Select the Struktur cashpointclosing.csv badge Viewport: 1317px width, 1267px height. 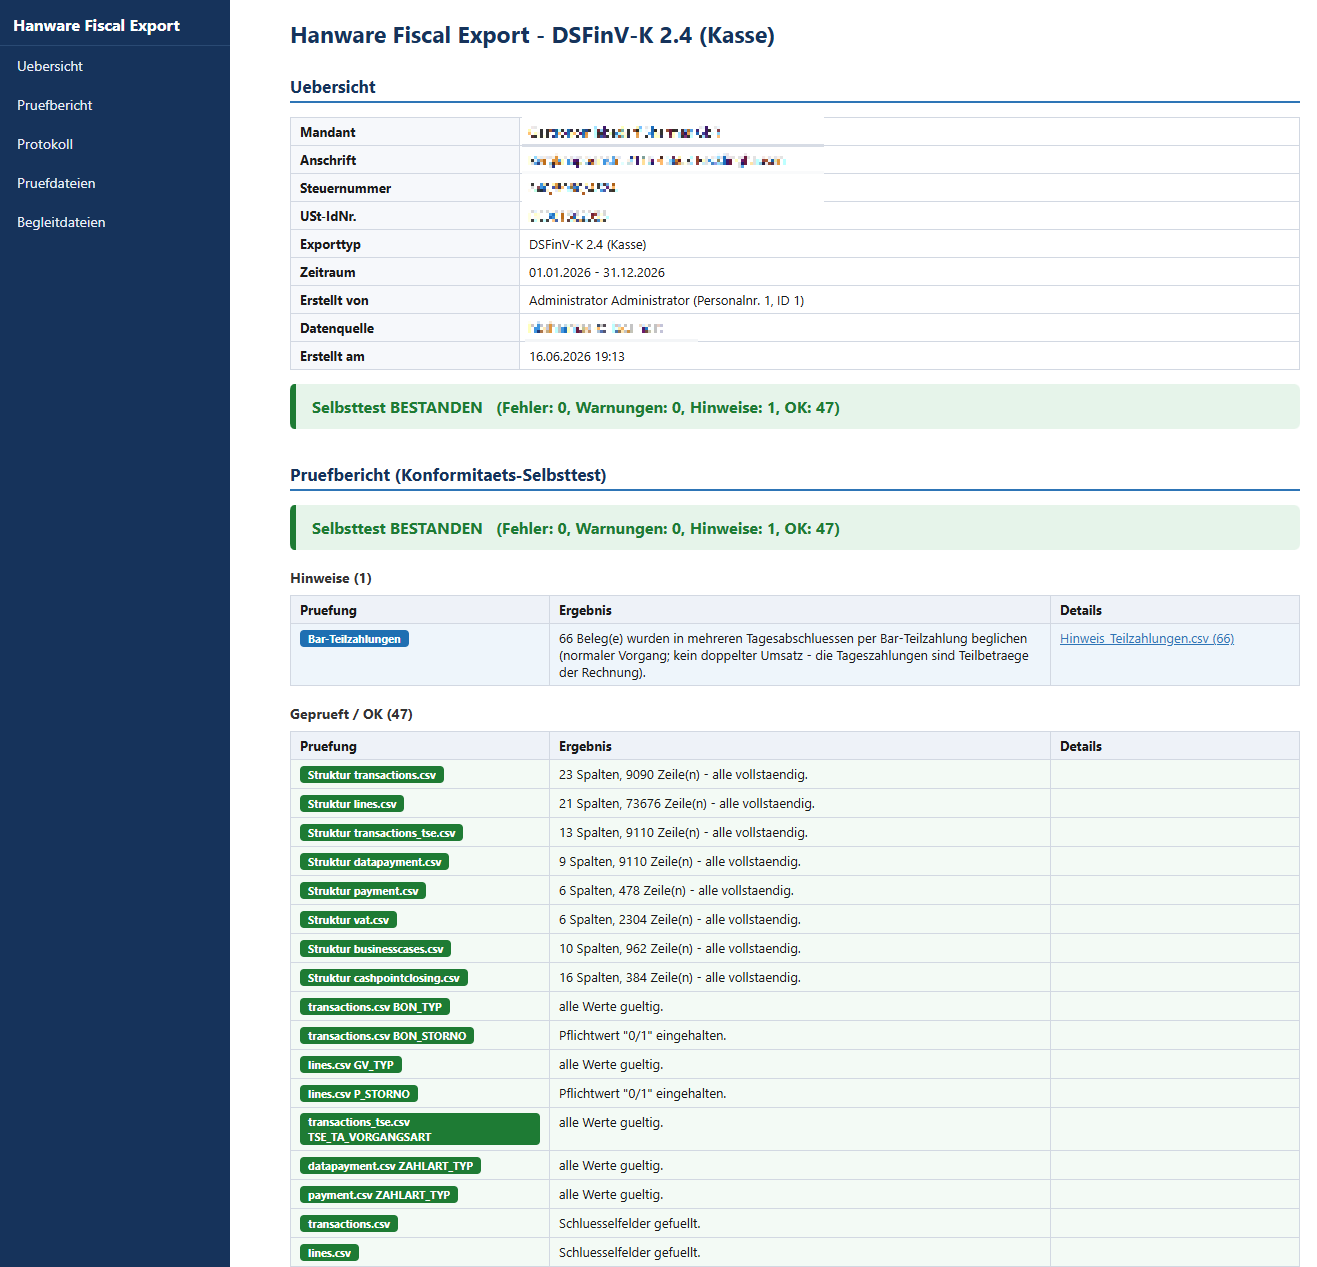[384, 978]
